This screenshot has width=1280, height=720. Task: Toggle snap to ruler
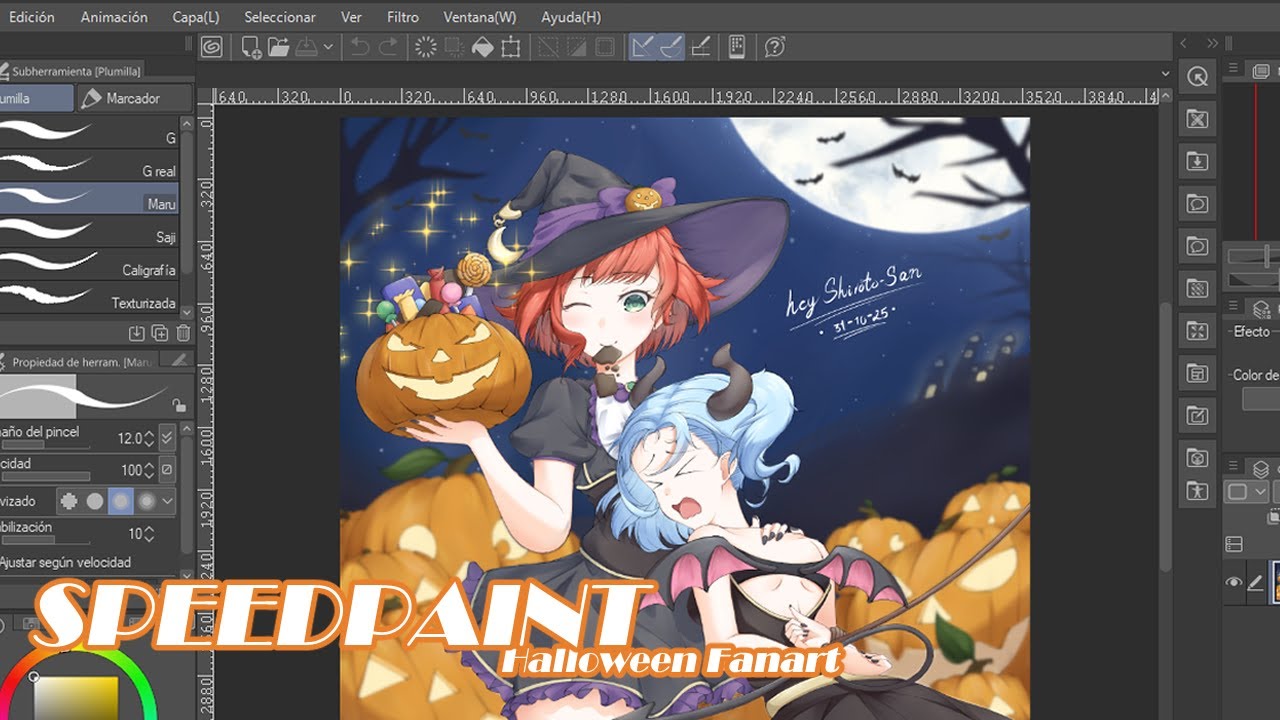[642, 47]
